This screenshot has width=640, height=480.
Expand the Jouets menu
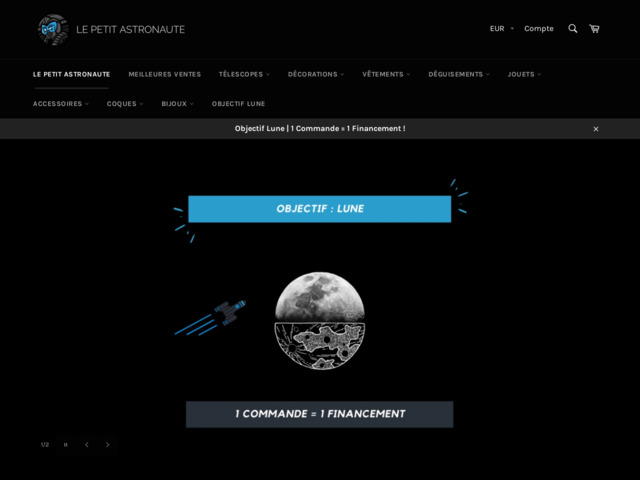523,74
